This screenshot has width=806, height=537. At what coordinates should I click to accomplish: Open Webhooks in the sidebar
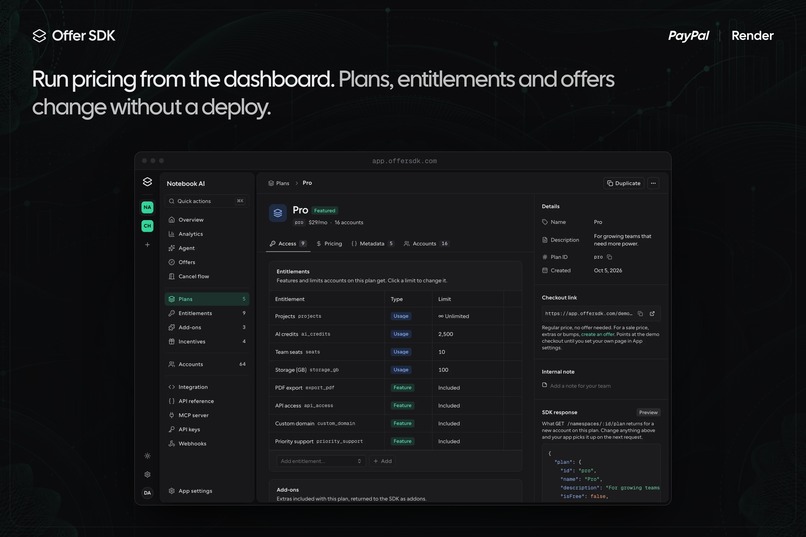click(207, 443)
